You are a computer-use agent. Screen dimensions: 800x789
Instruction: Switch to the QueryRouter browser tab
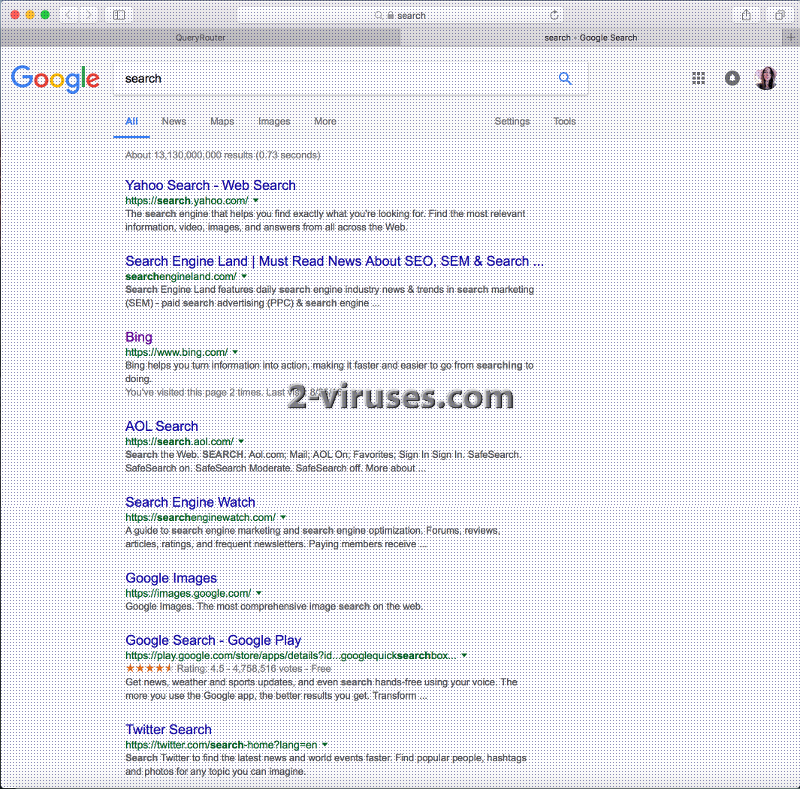(x=200, y=37)
